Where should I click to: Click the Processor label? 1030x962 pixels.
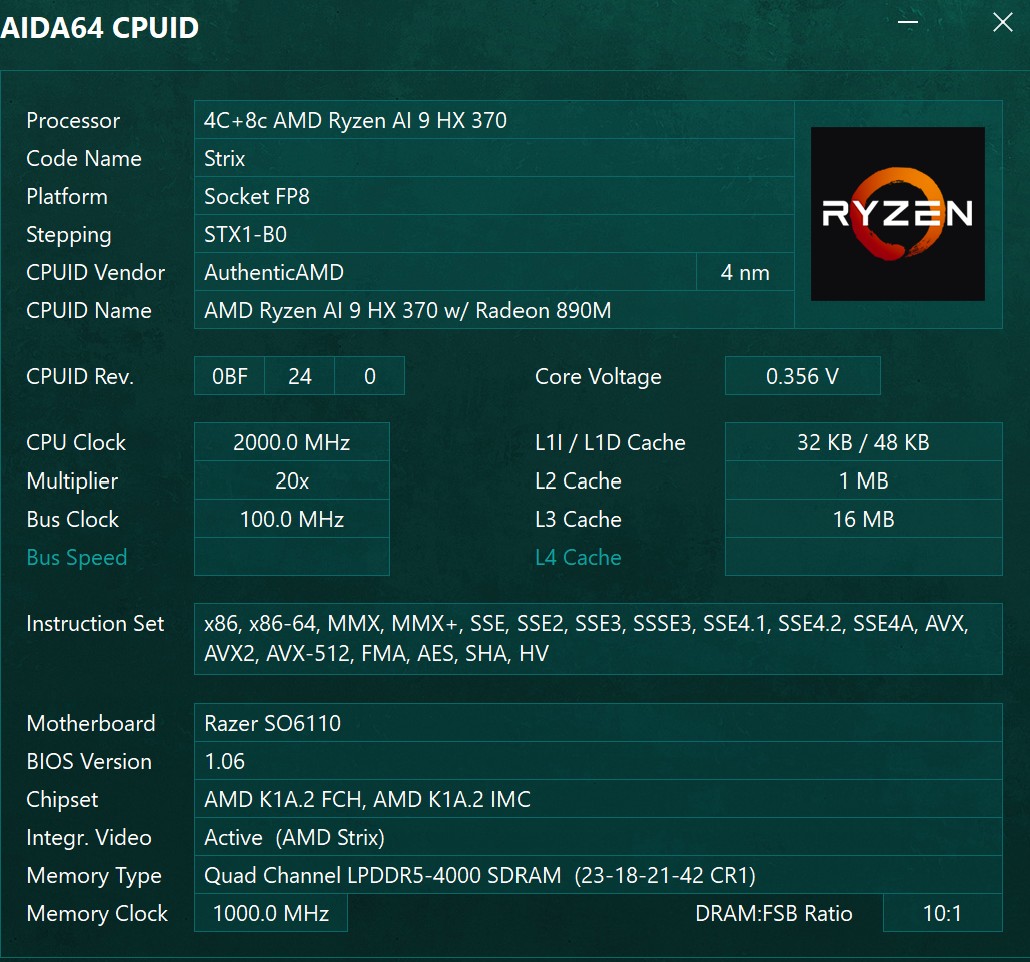point(73,121)
